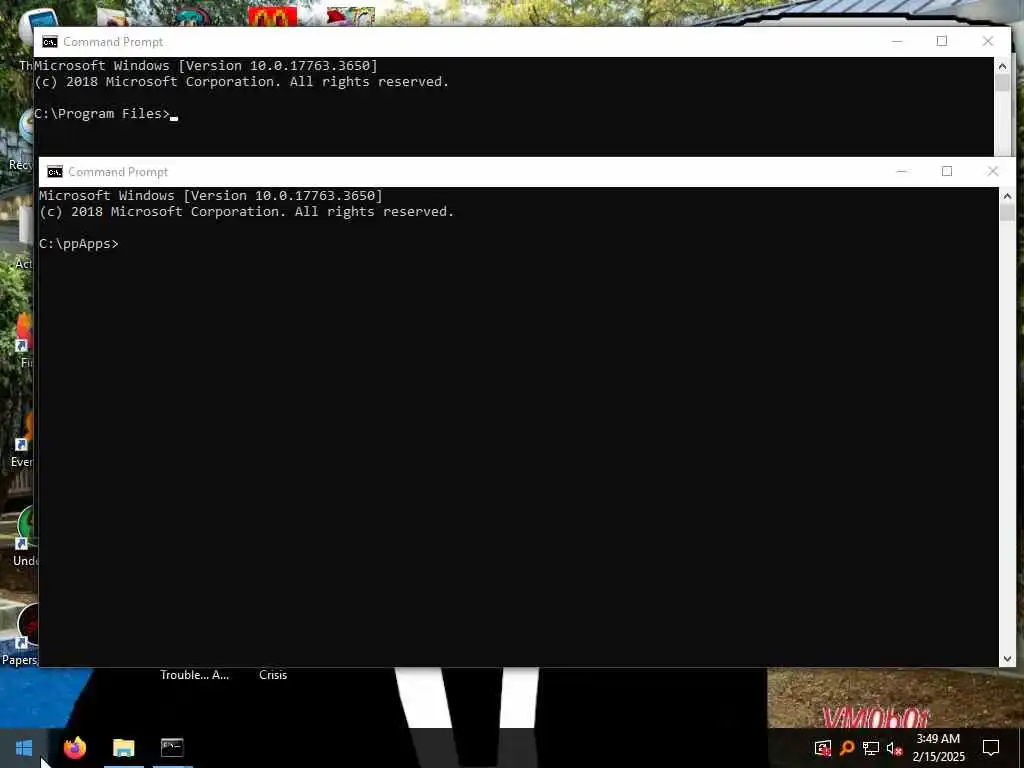The image size is (1024, 768).
Task: Click the C:\ppApps> prompt line
Action: click(79, 244)
